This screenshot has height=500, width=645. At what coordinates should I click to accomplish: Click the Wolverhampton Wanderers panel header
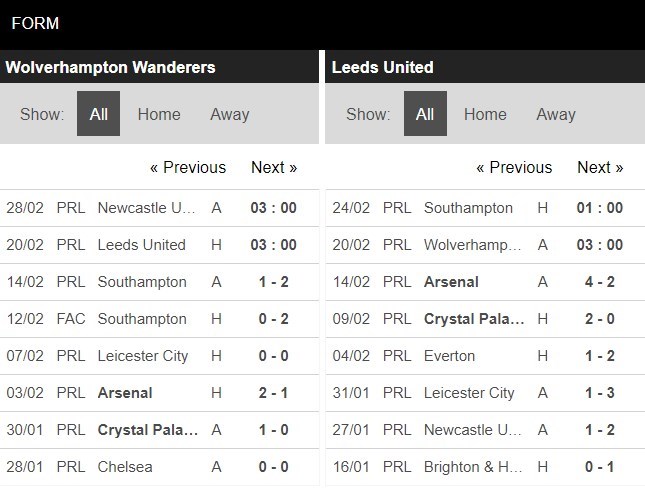(x=110, y=68)
